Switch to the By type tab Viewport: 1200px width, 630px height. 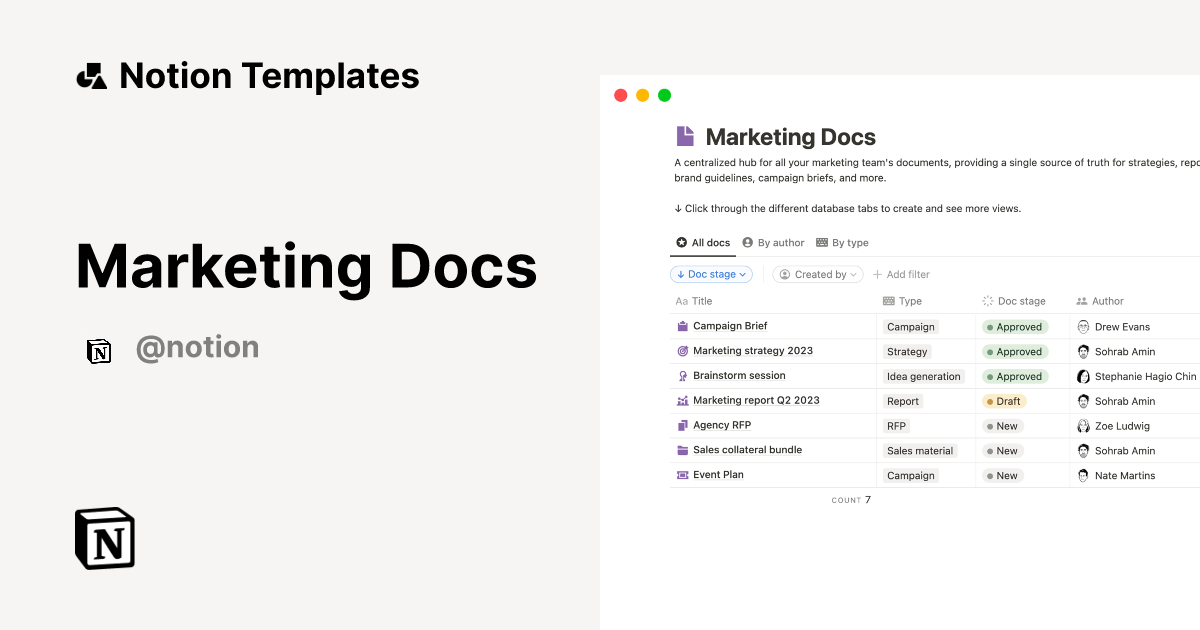pos(843,242)
